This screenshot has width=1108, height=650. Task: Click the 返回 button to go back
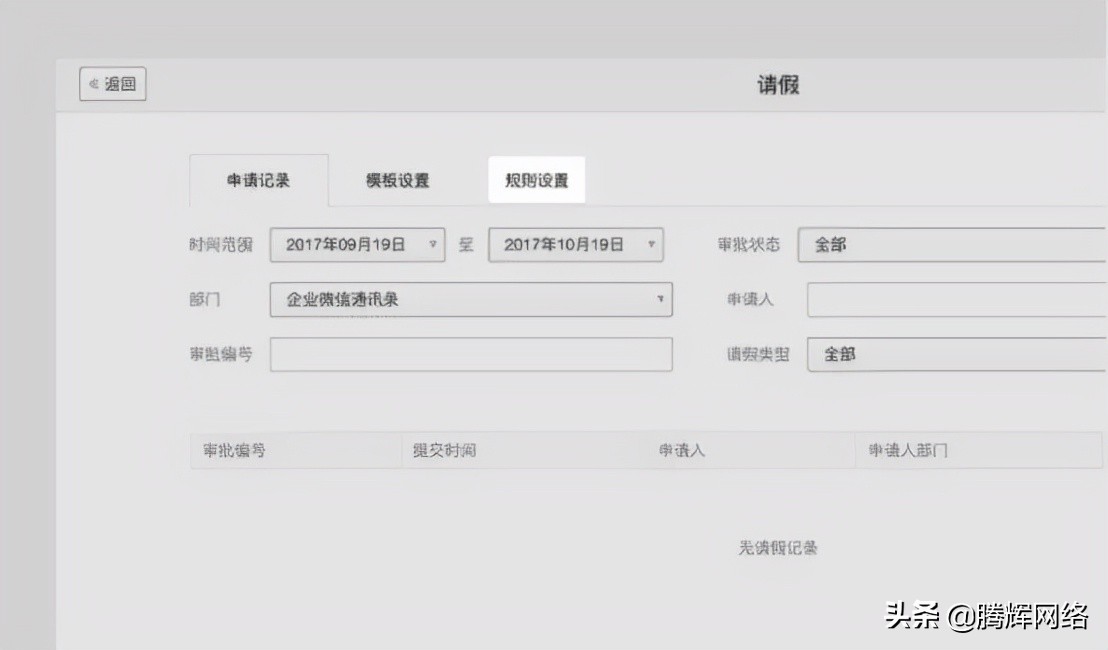(112, 84)
